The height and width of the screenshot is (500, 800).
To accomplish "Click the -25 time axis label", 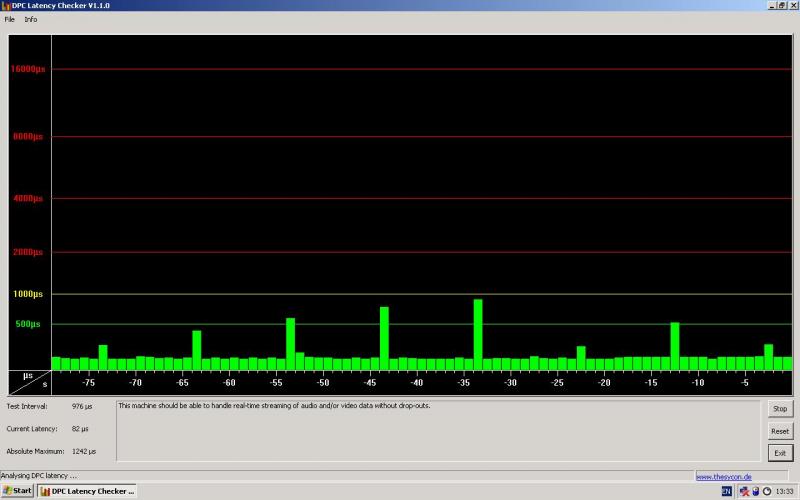I will (558, 383).
